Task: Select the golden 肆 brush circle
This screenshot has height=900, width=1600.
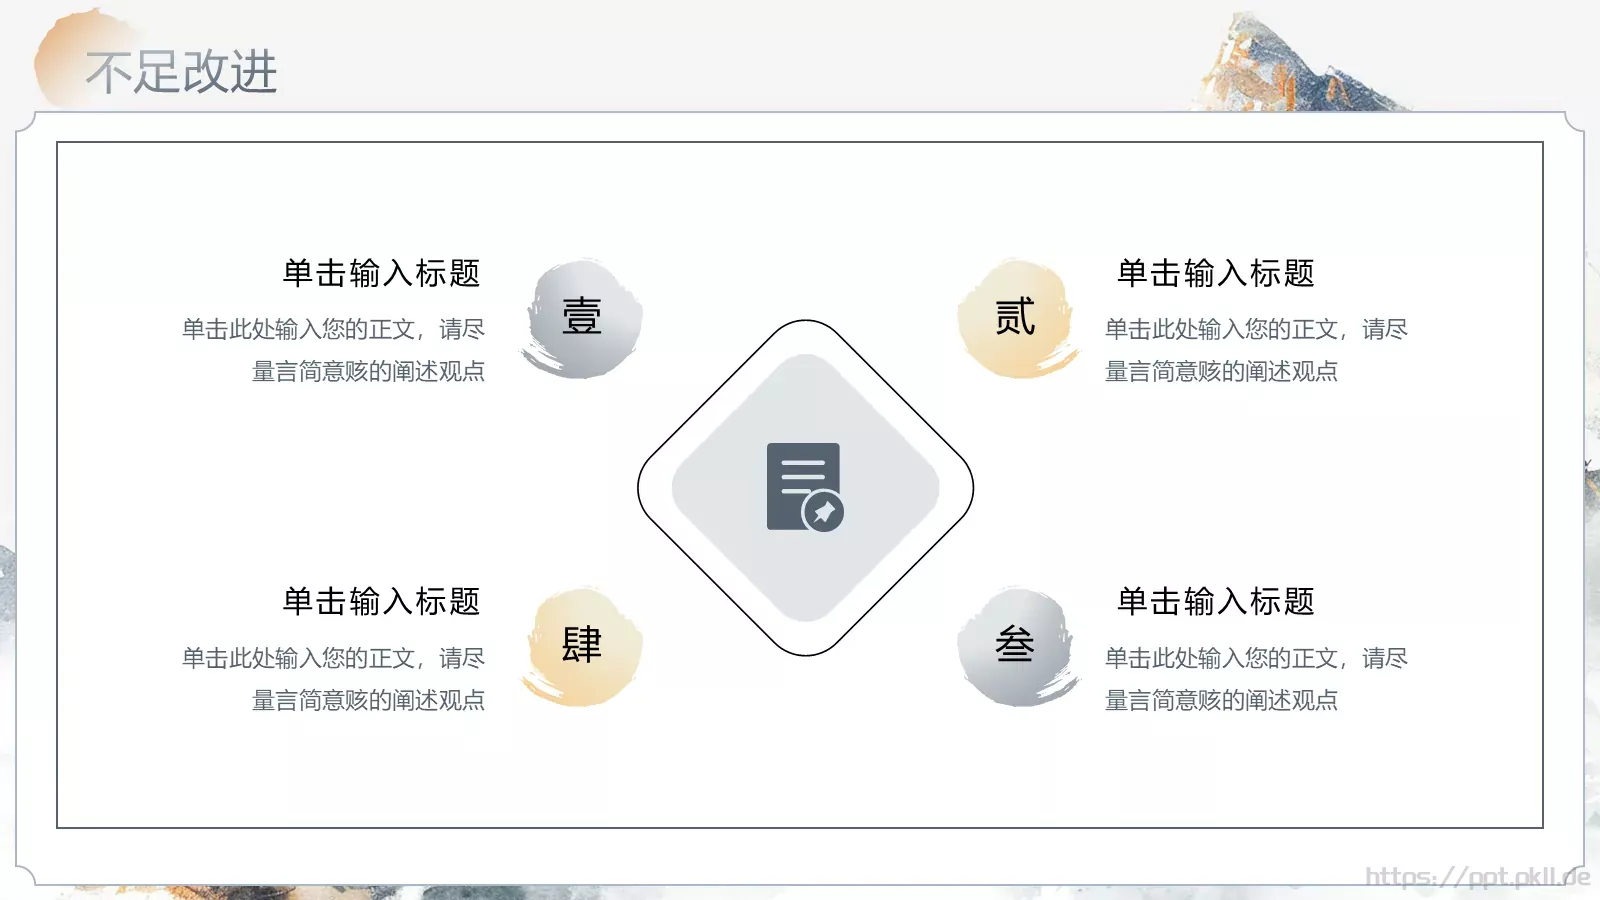Action: [582, 647]
